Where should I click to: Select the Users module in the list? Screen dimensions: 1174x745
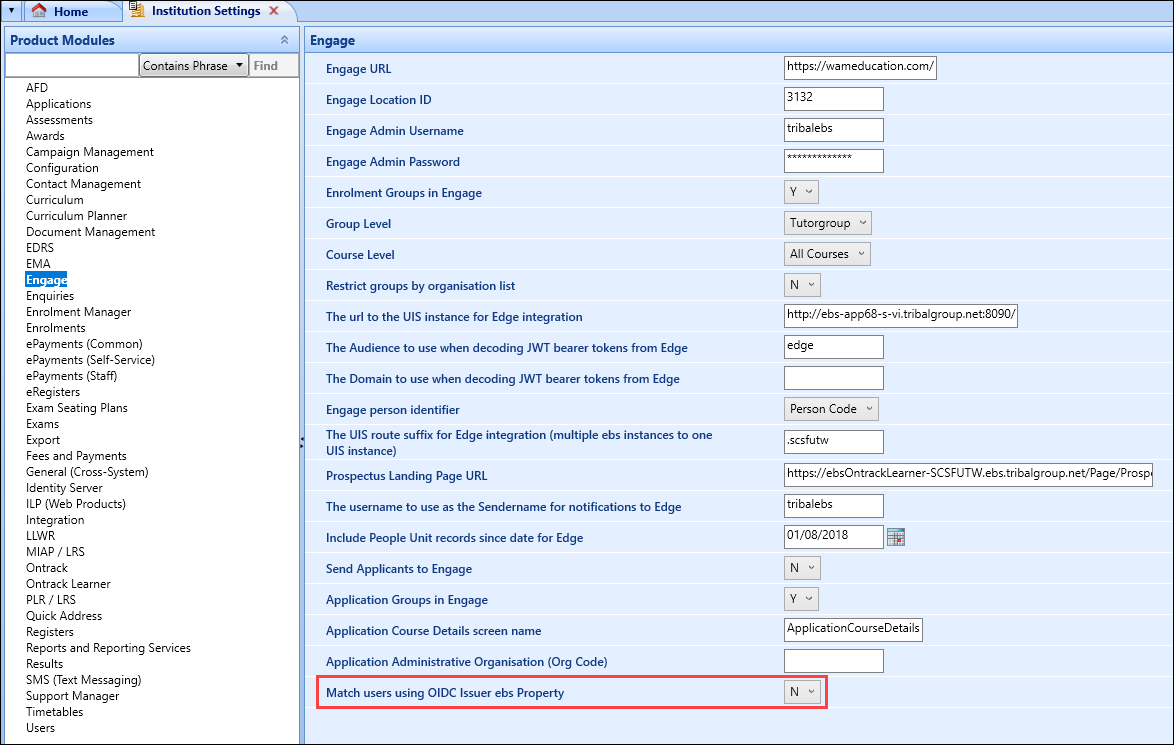pyautogui.click(x=41, y=727)
